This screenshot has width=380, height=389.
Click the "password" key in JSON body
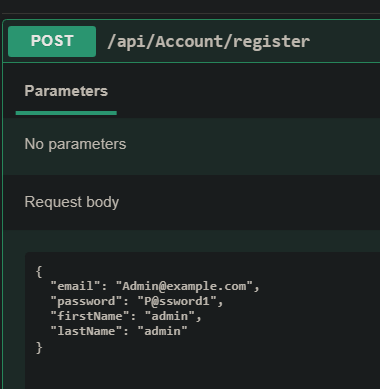pos(86,301)
